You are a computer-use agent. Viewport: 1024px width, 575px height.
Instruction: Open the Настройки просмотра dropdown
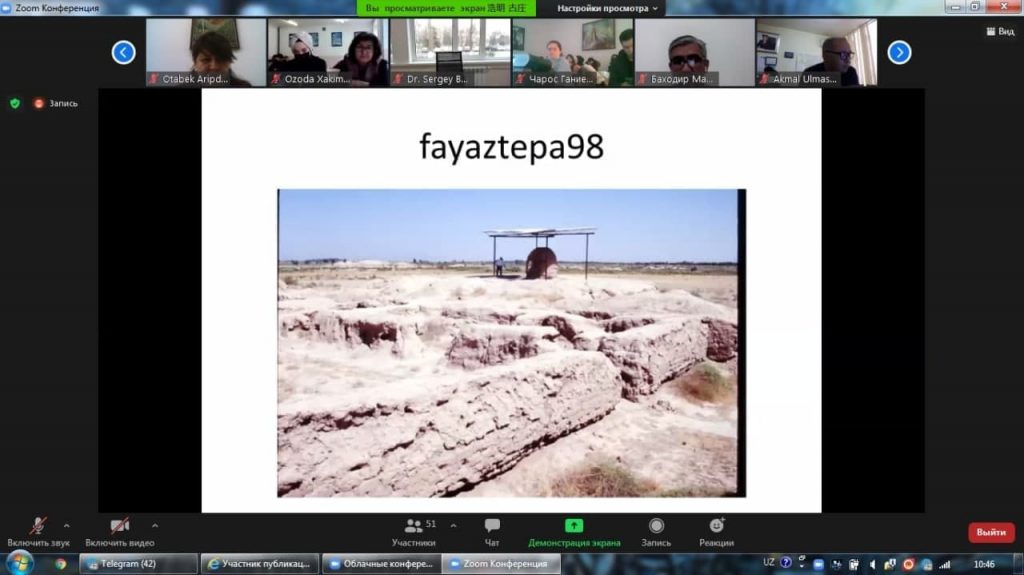click(x=609, y=8)
